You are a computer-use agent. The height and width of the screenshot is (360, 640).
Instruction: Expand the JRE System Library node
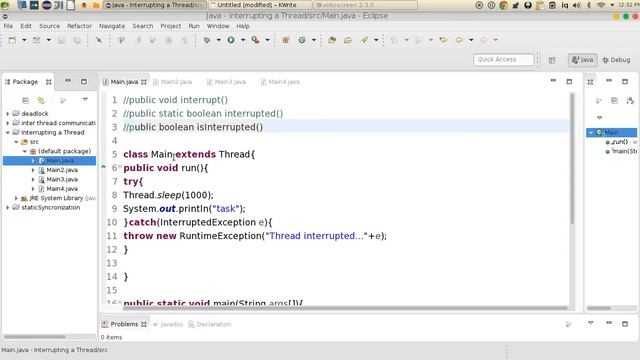click(16, 198)
